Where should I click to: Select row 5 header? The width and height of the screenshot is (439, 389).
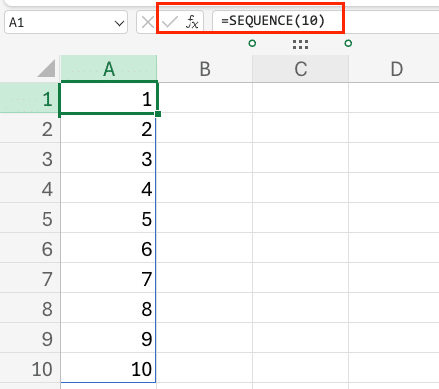[x=30, y=218]
